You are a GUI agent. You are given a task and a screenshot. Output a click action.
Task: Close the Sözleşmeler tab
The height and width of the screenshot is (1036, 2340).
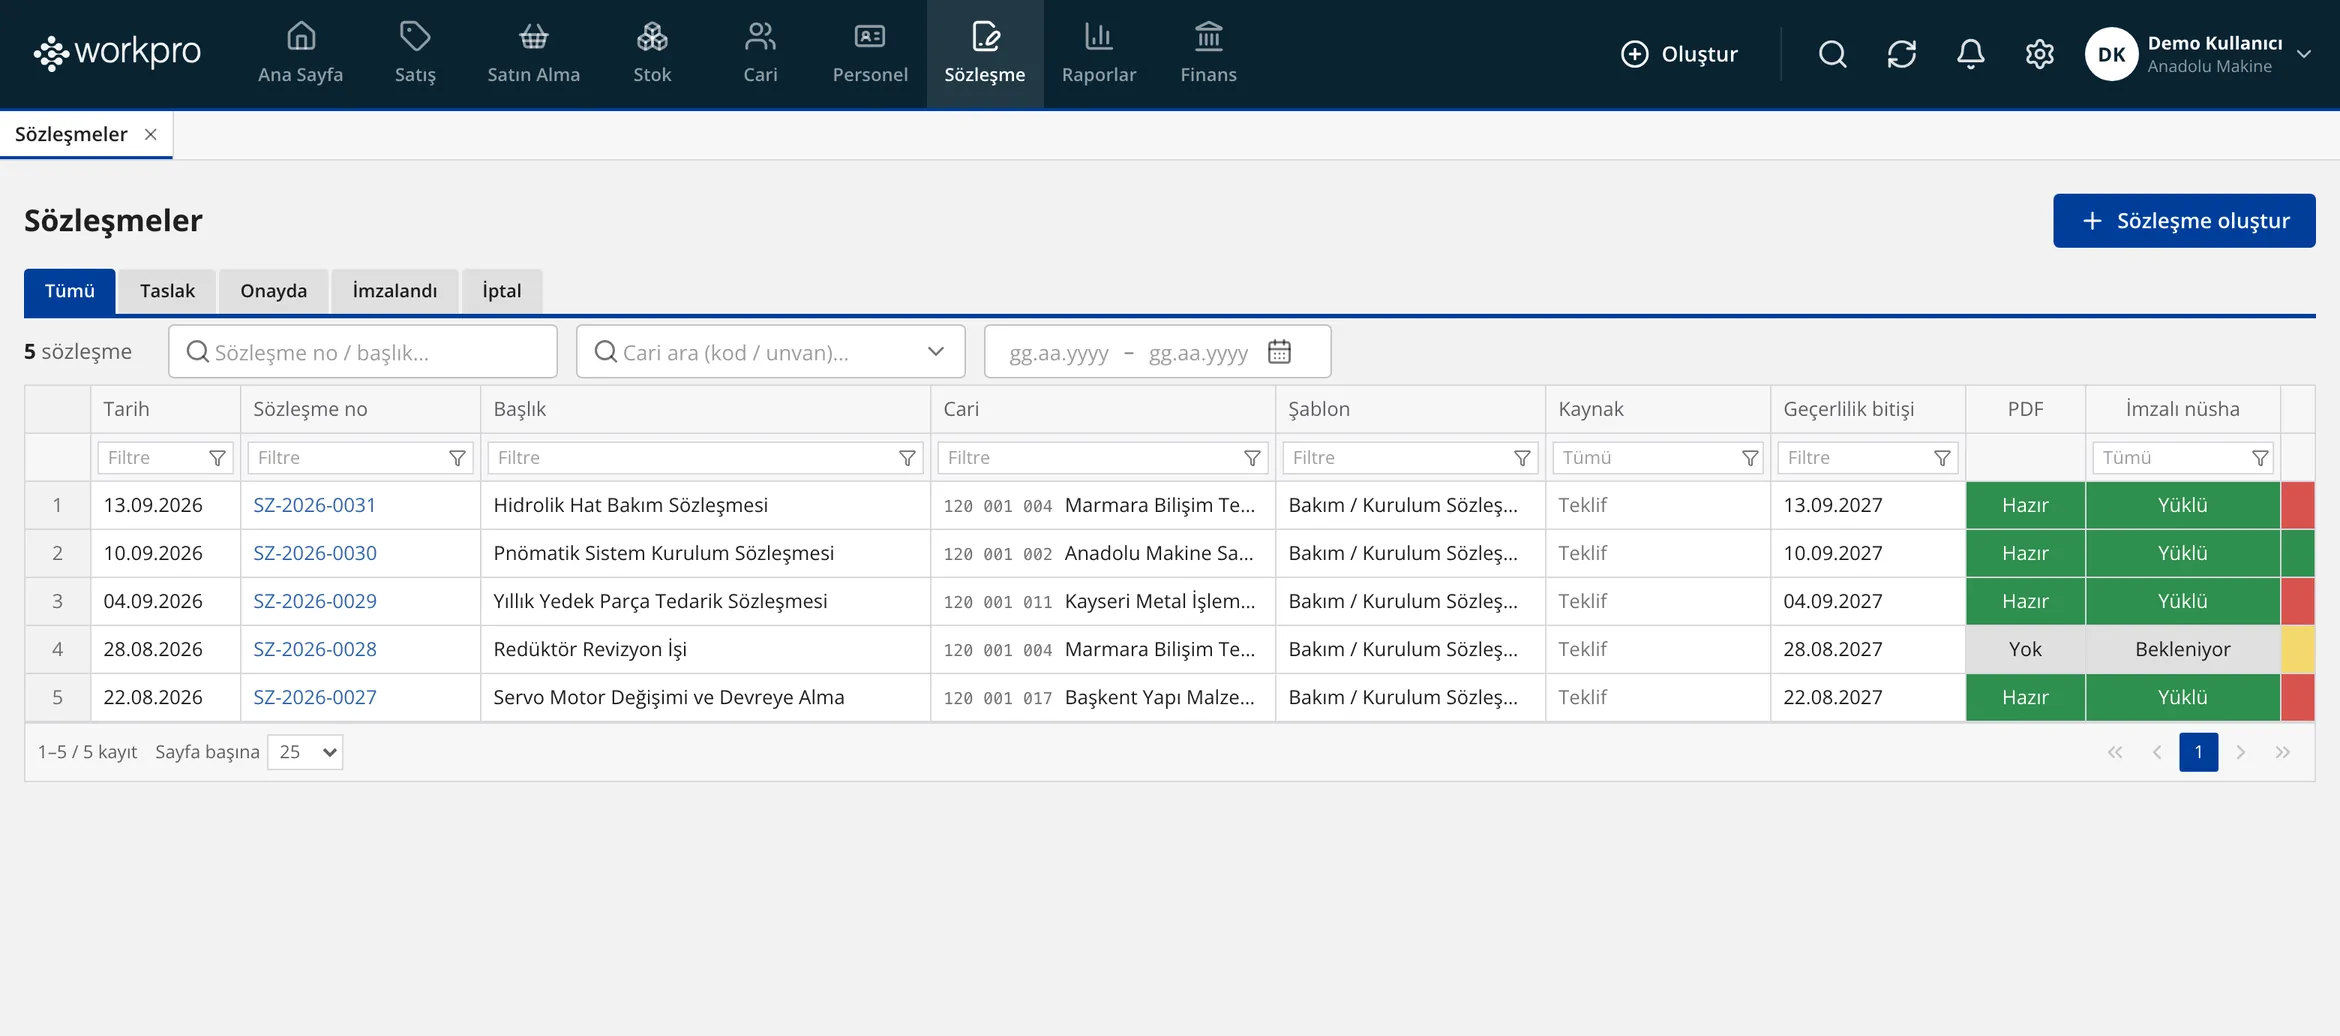click(x=151, y=134)
